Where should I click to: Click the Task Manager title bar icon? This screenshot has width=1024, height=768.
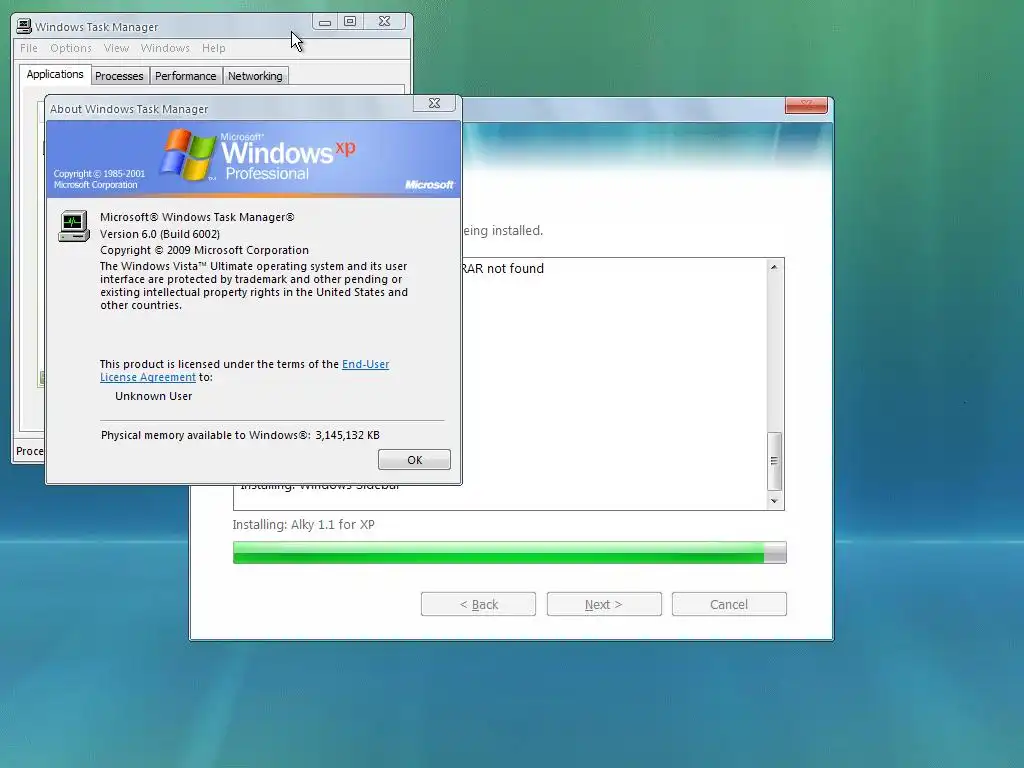[x=24, y=26]
